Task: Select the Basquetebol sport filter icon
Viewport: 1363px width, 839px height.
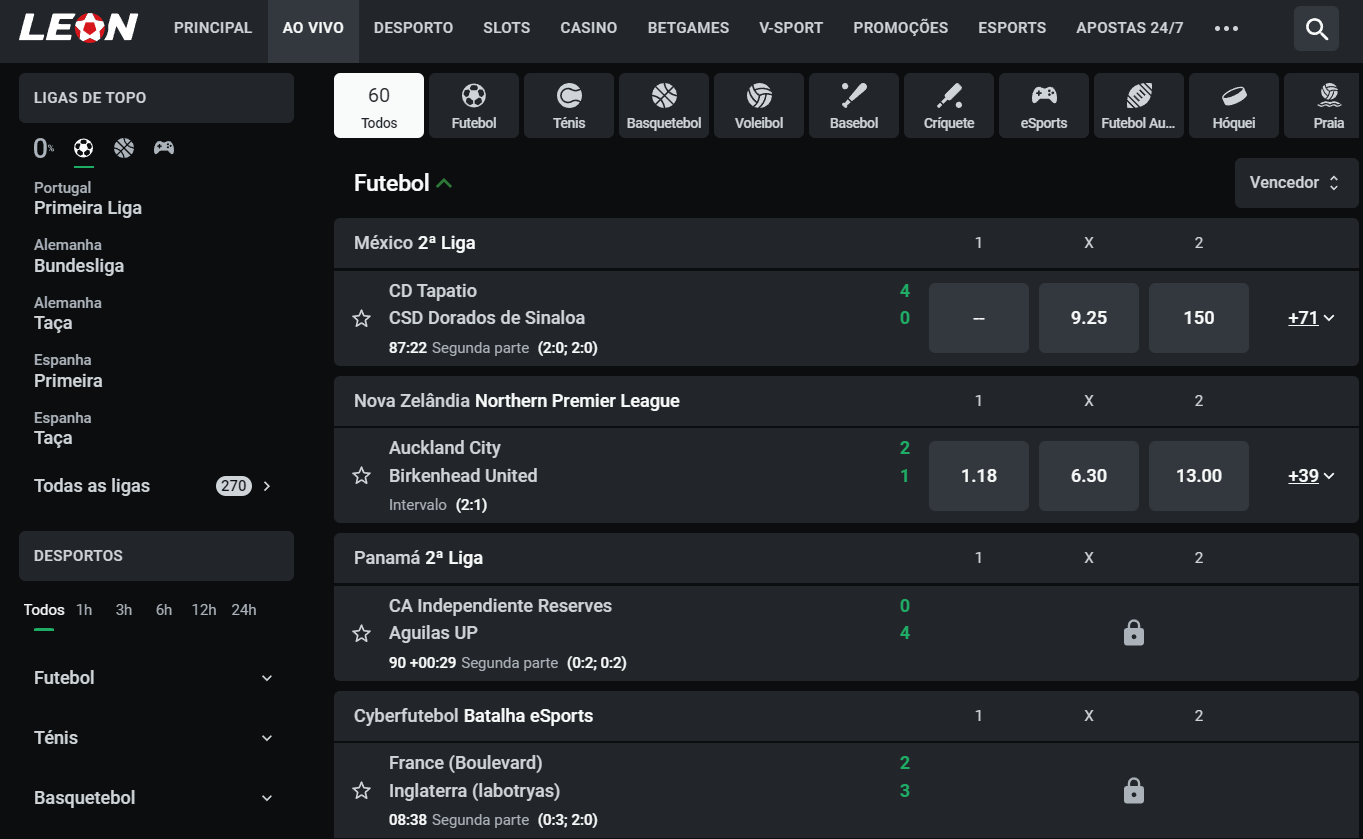Action: point(664,105)
